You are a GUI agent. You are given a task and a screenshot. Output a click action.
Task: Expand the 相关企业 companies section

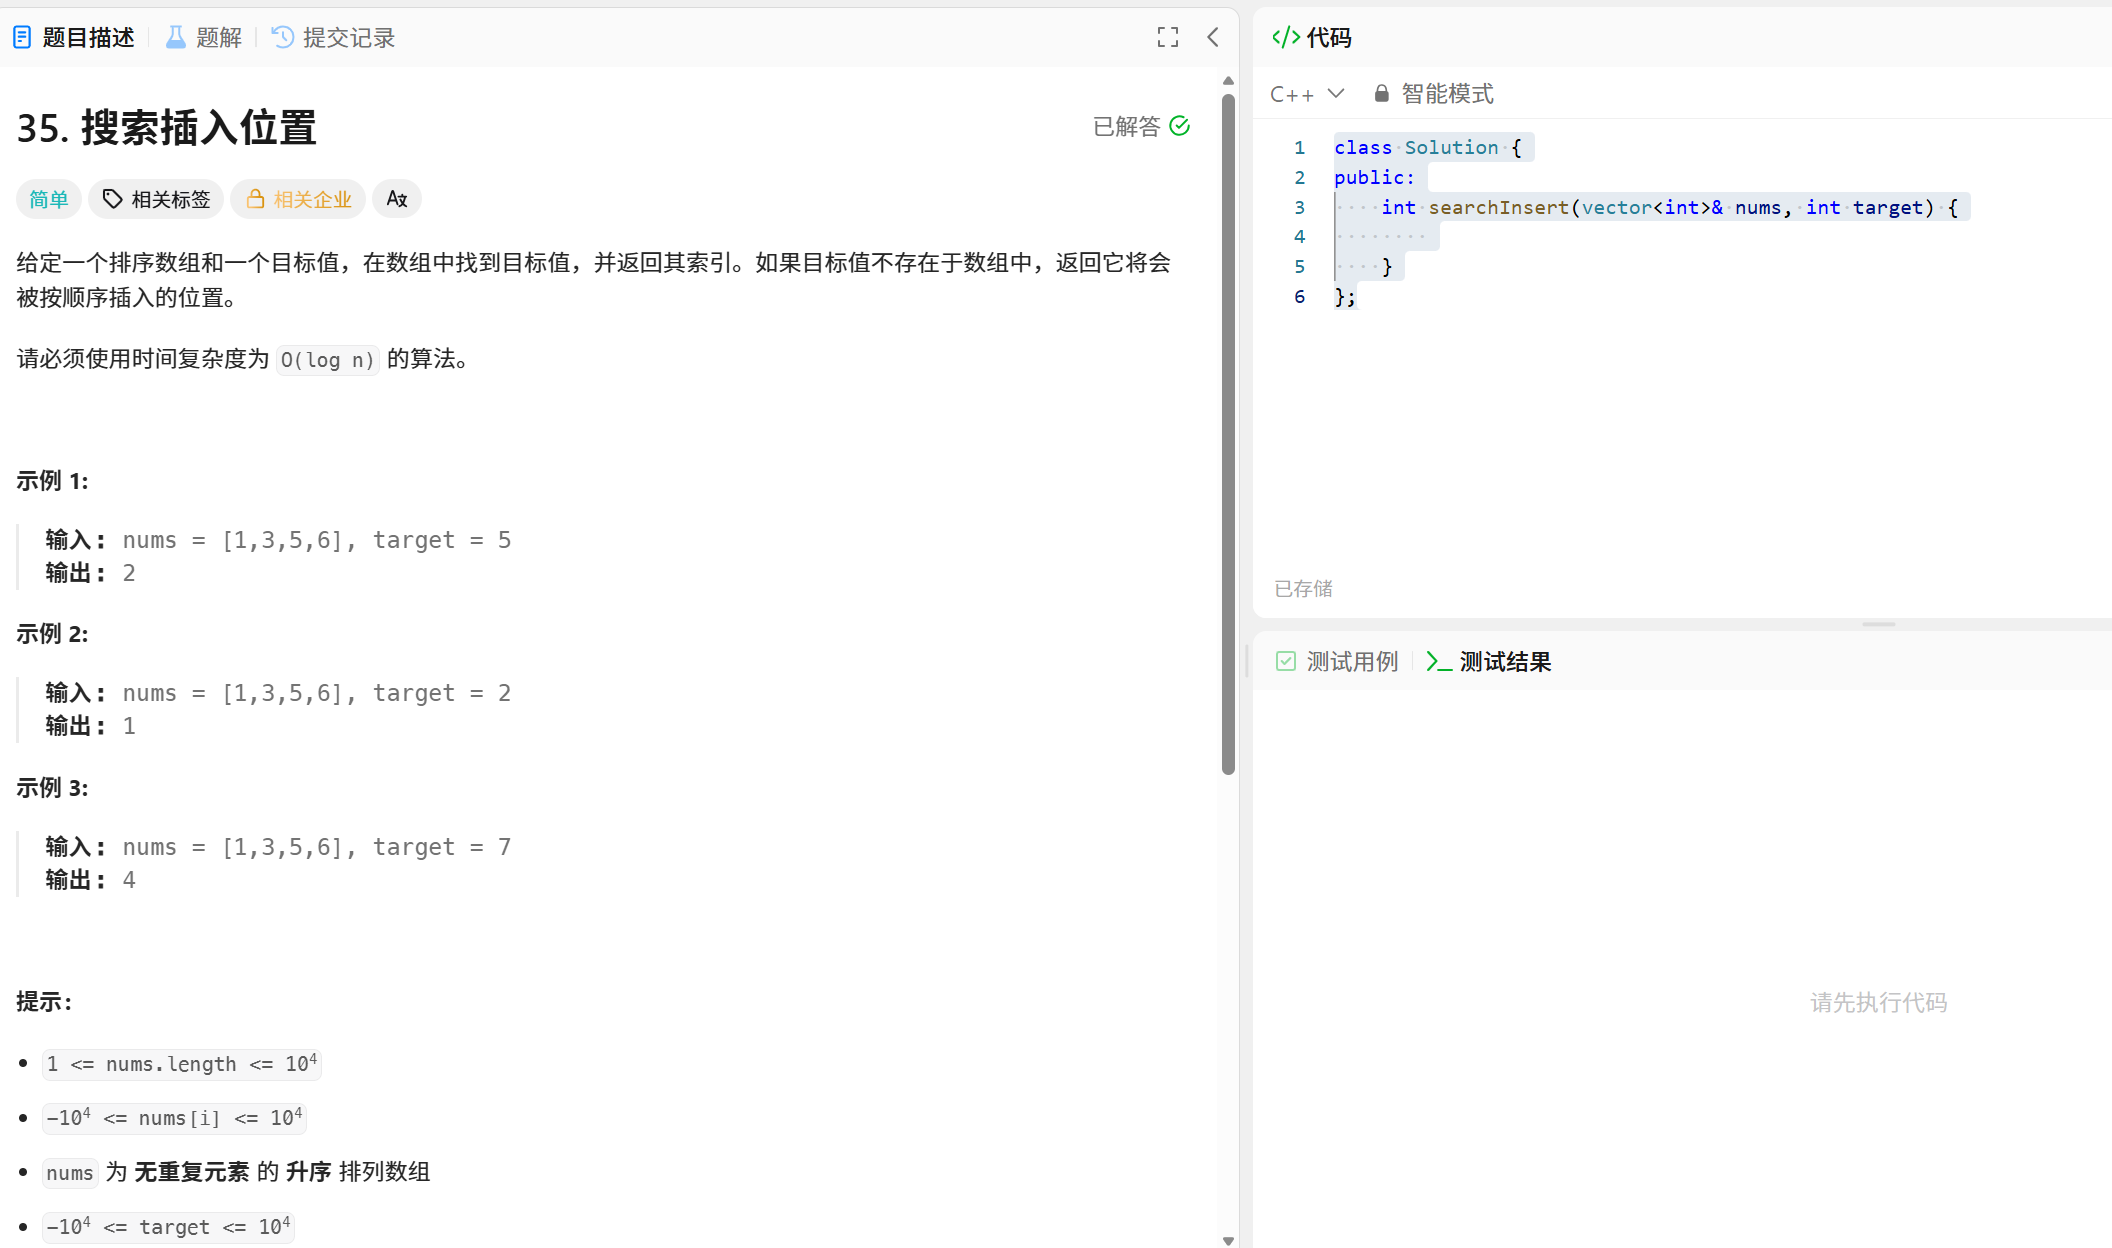point(299,199)
